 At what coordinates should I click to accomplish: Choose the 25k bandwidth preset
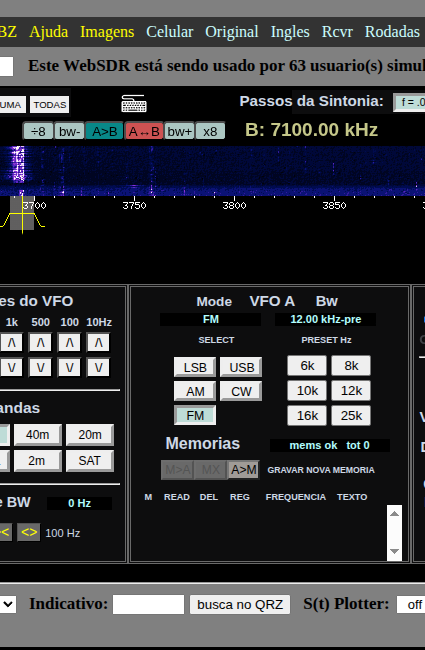click(351, 415)
